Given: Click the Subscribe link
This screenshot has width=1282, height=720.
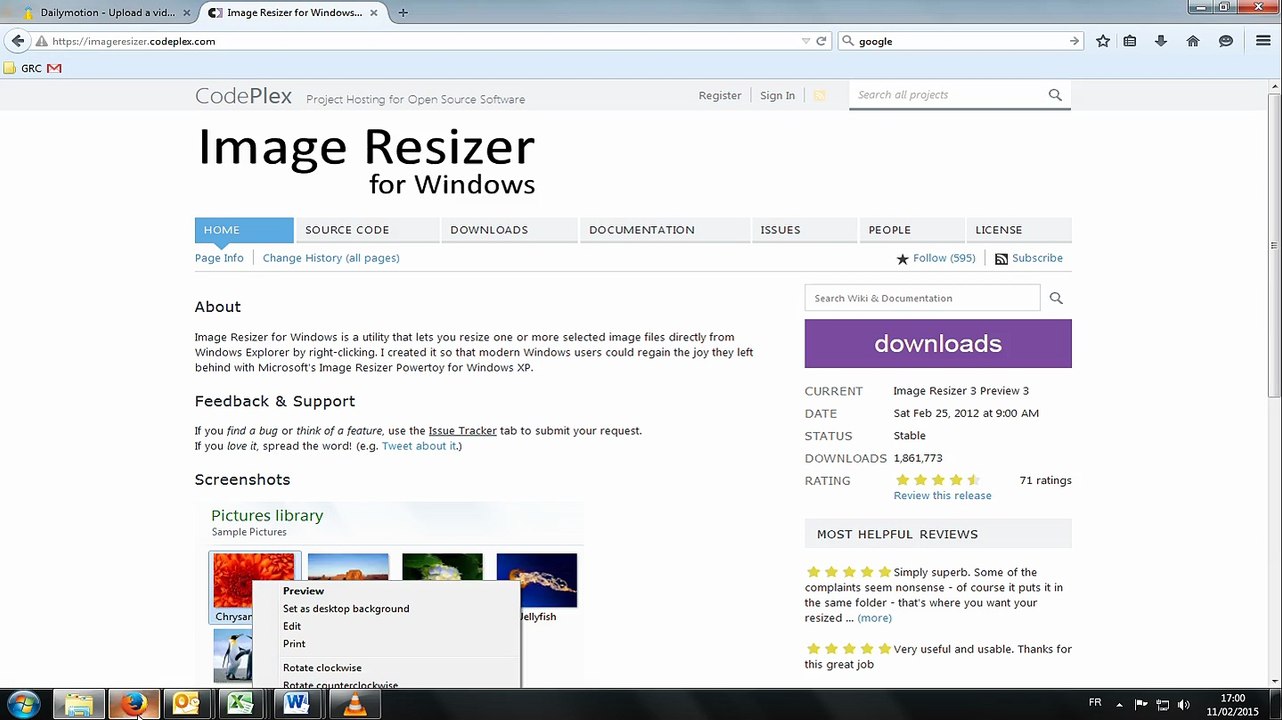Looking at the screenshot, I should pos(1037,258).
